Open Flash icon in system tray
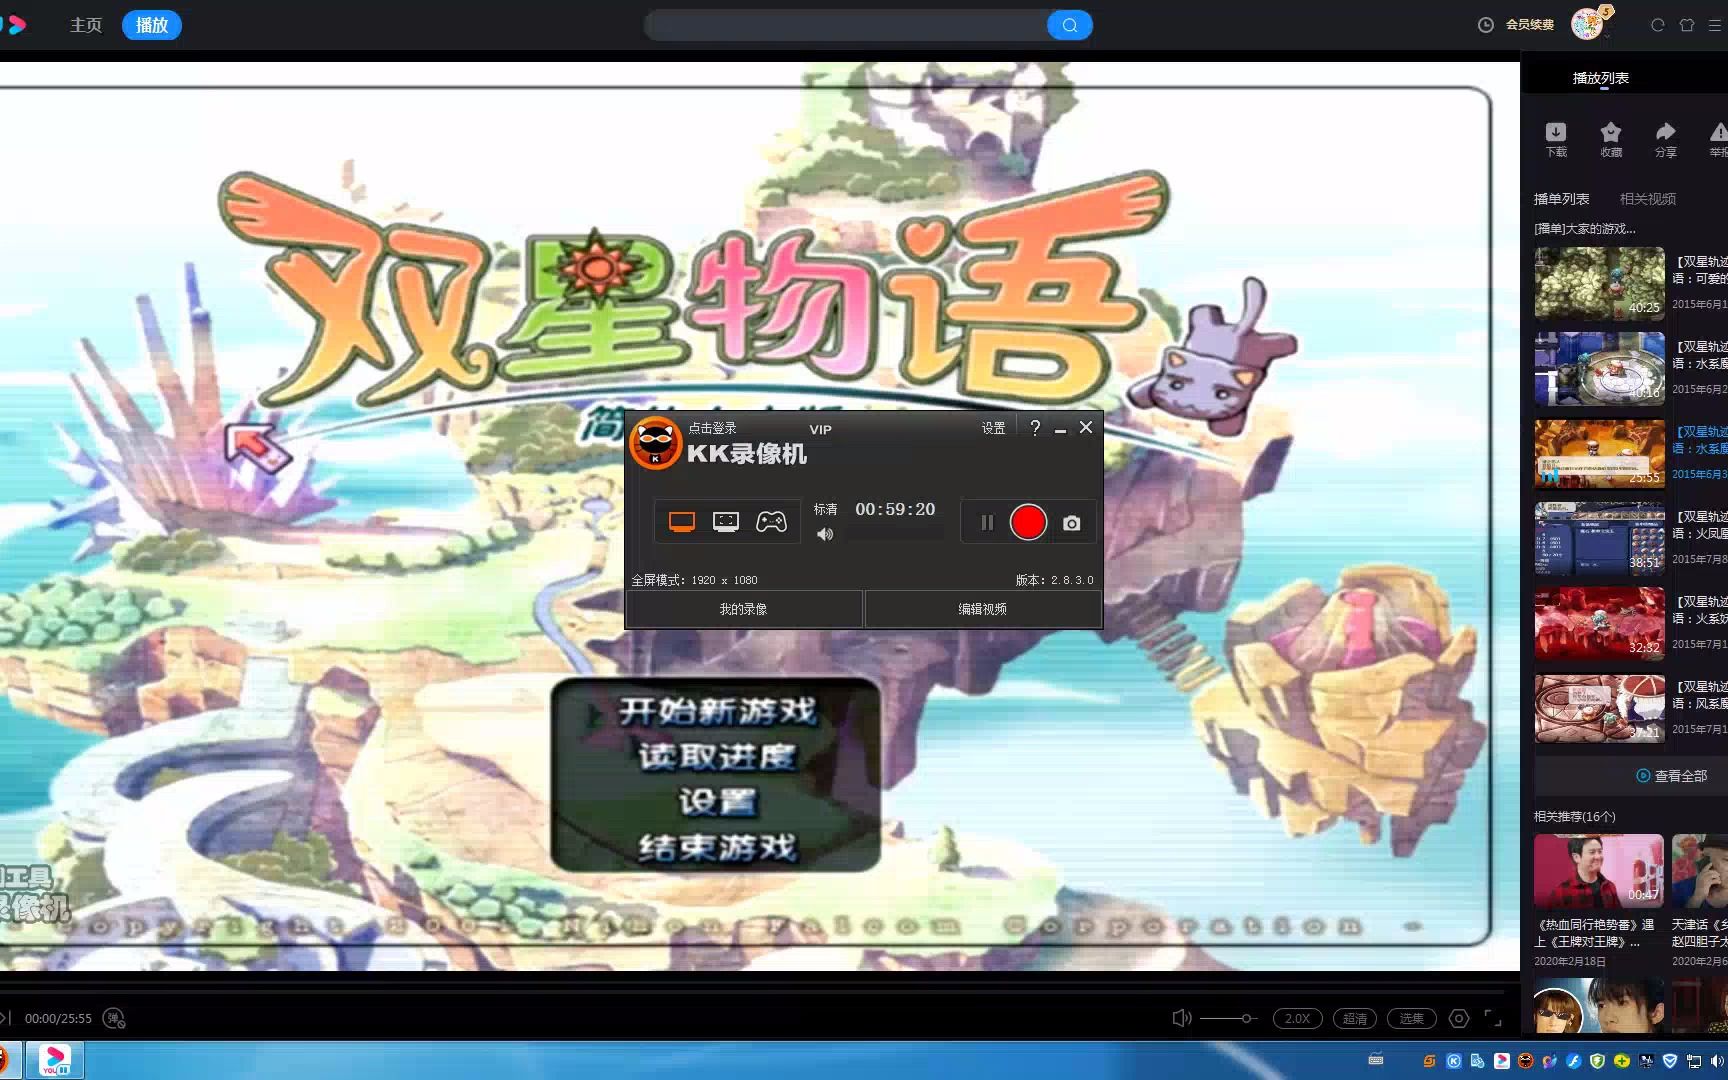 (1574, 1061)
